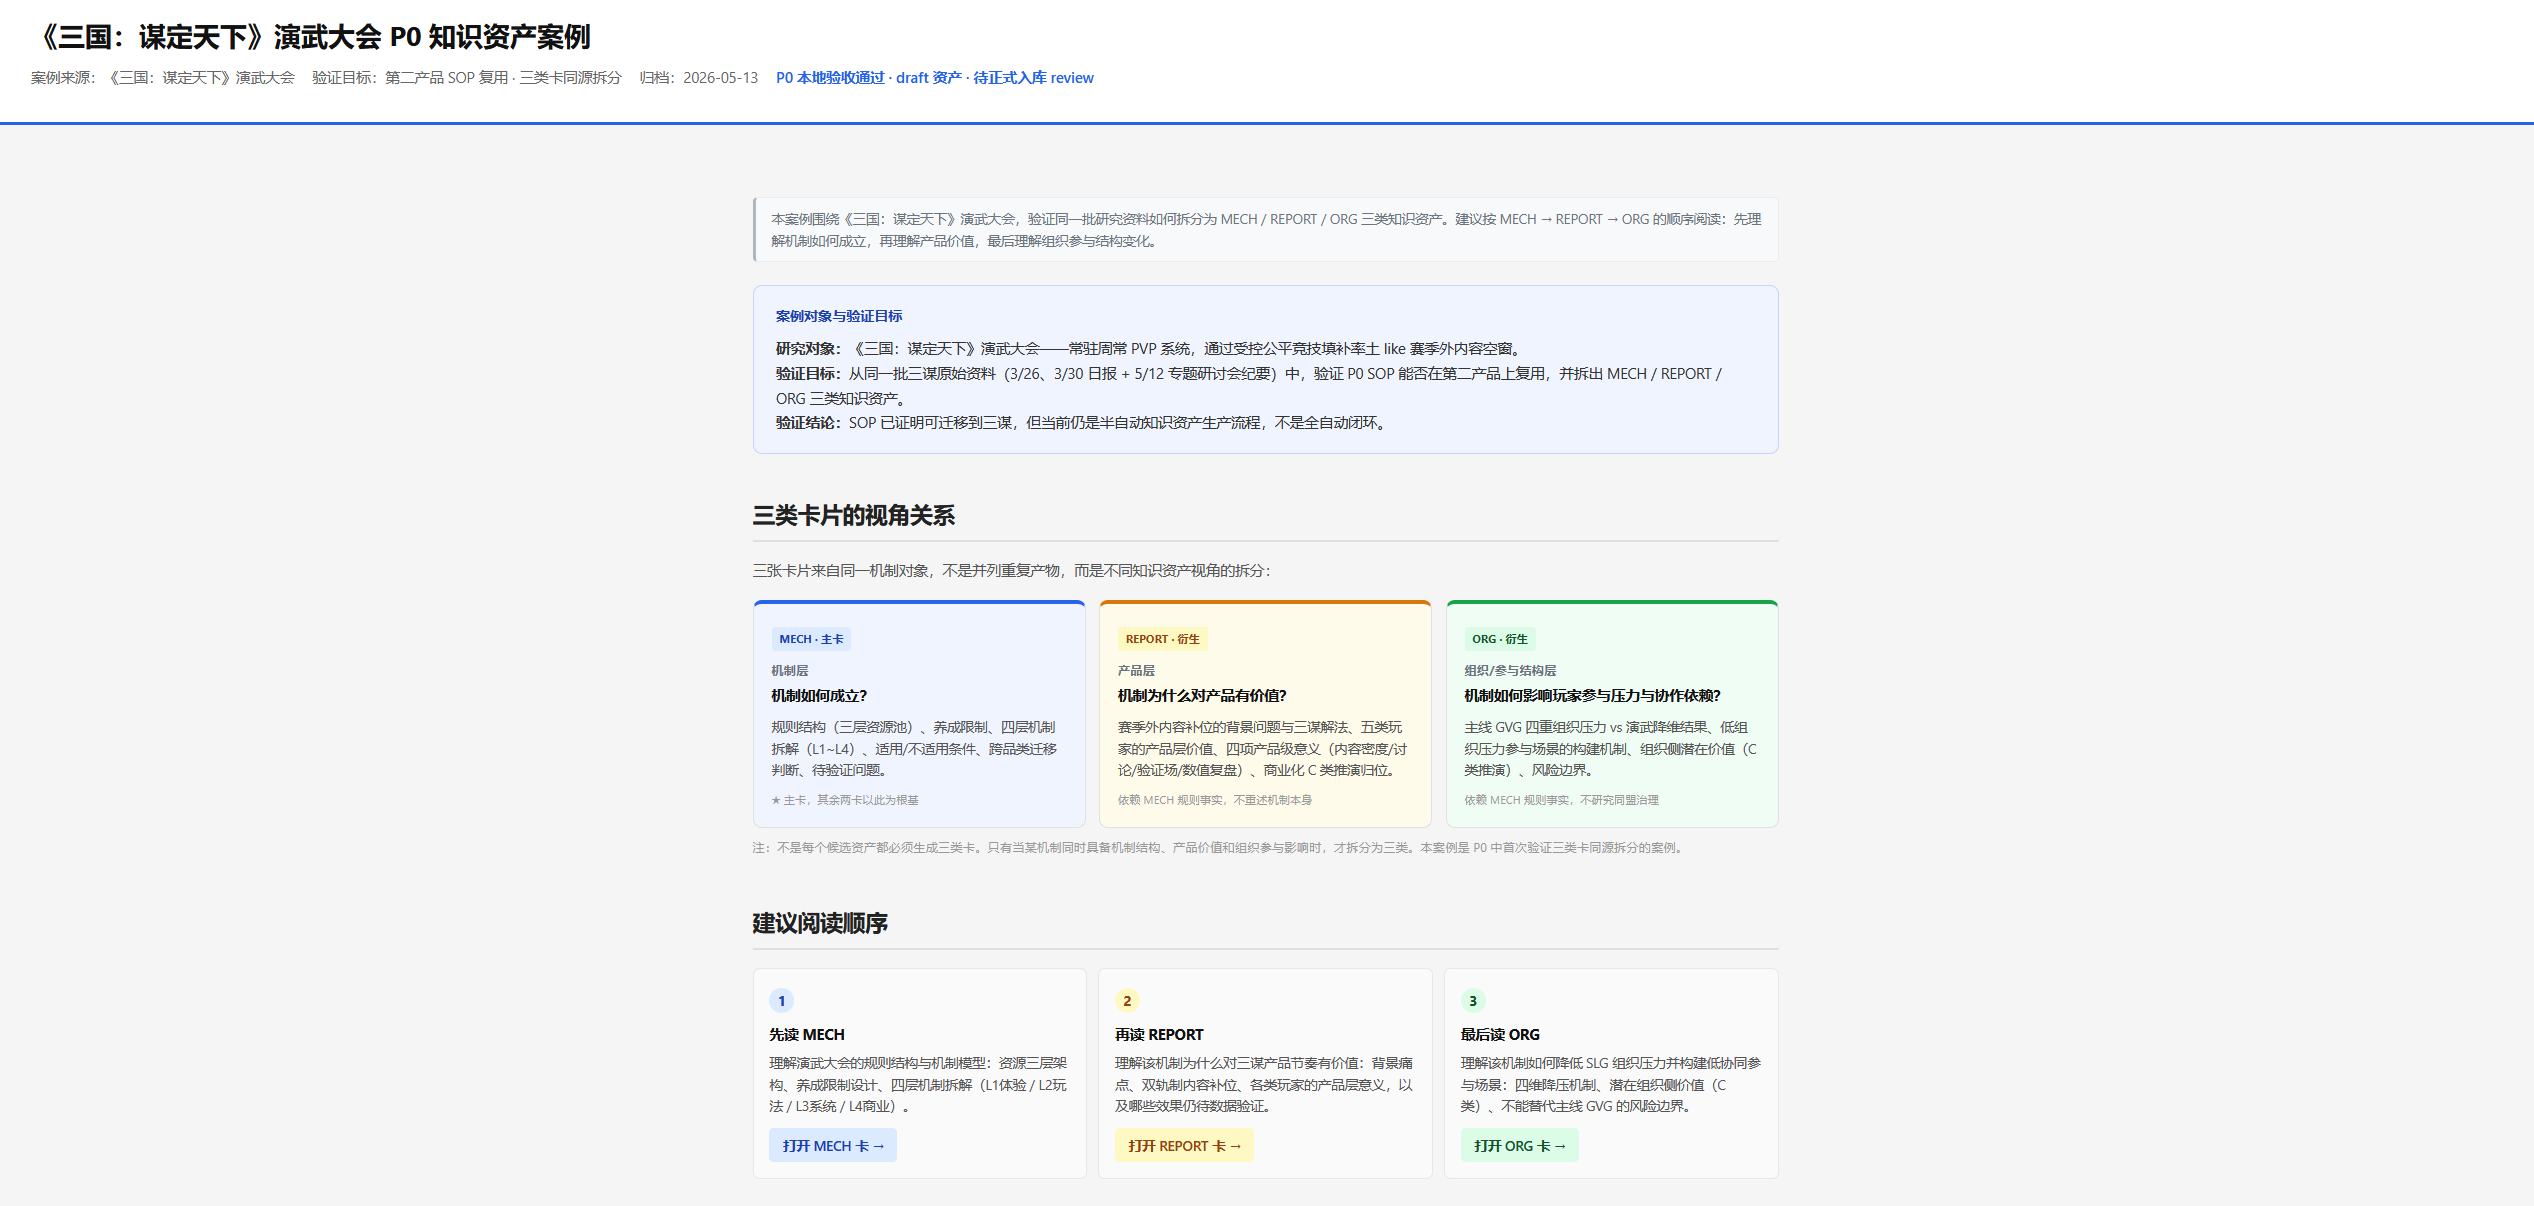Click the gray intro note about reading order

pos(1266,230)
